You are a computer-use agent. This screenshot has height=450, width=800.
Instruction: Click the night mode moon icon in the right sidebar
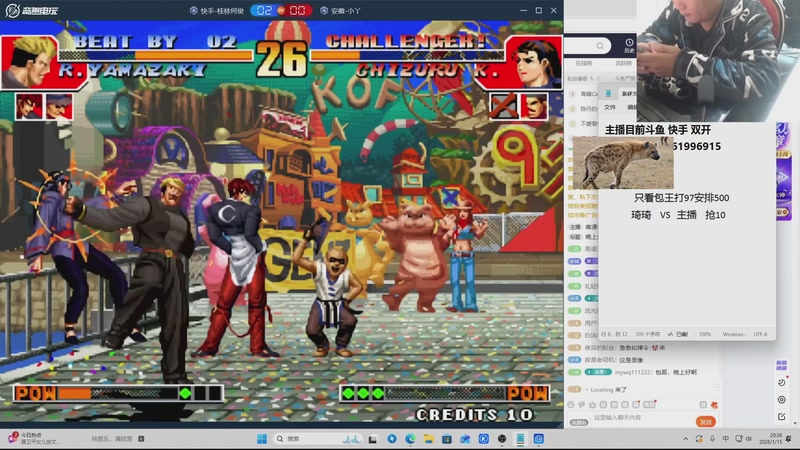(781, 383)
